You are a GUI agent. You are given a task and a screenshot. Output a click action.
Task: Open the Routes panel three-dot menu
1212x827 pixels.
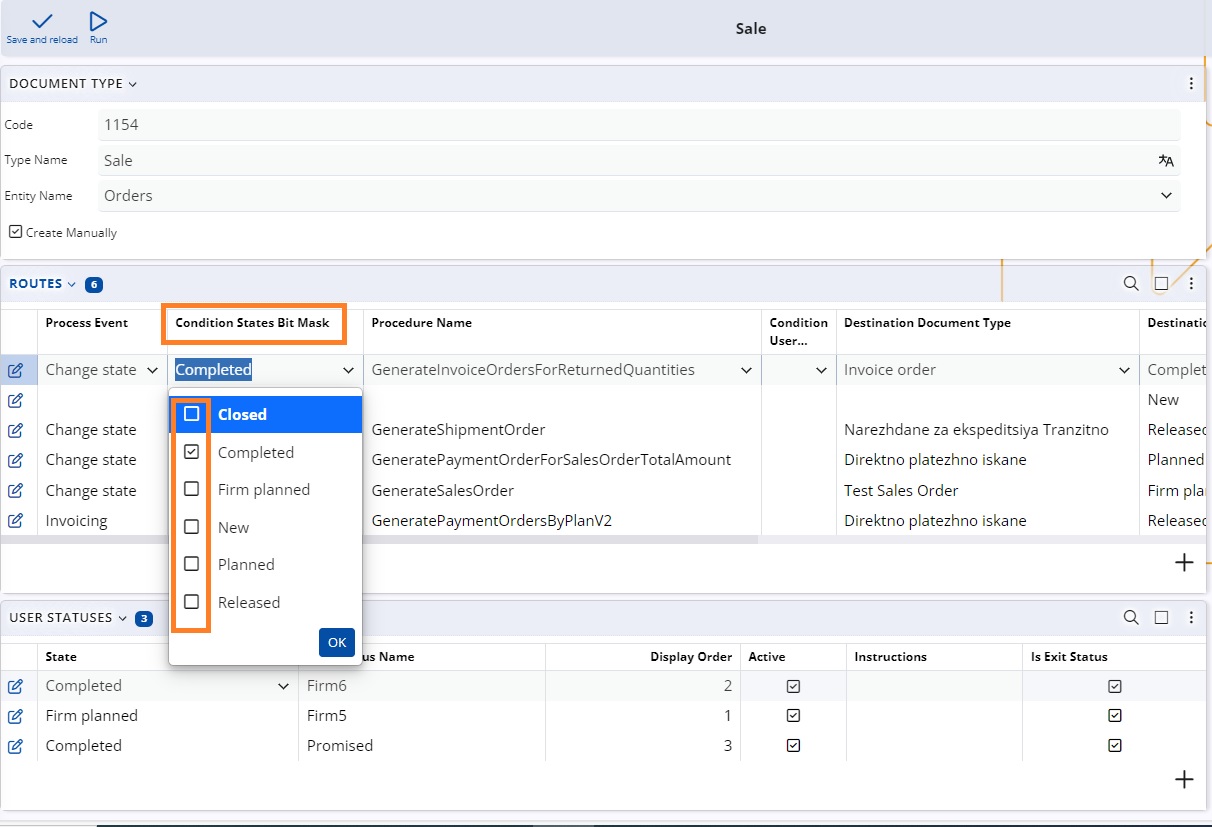(1191, 284)
